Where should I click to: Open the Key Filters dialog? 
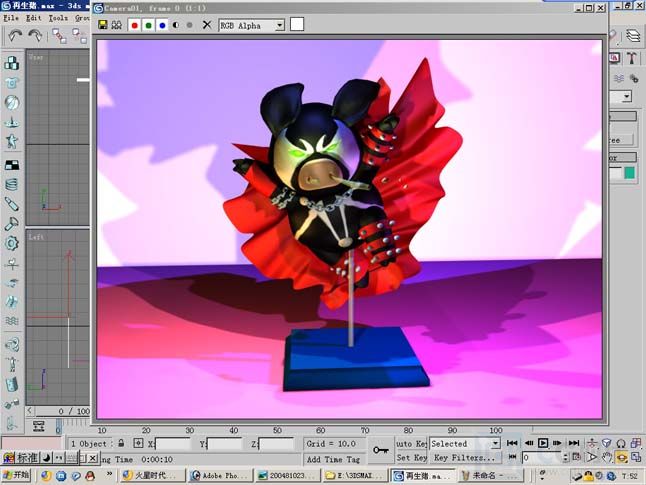click(465, 457)
